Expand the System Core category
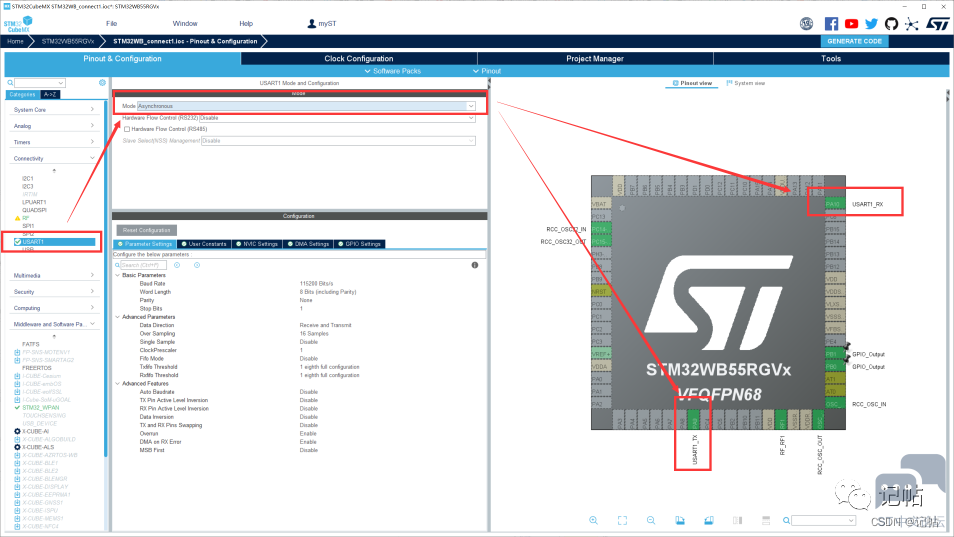The width and height of the screenshot is (954, 537). pyautogui.click(x=54, y=109)
